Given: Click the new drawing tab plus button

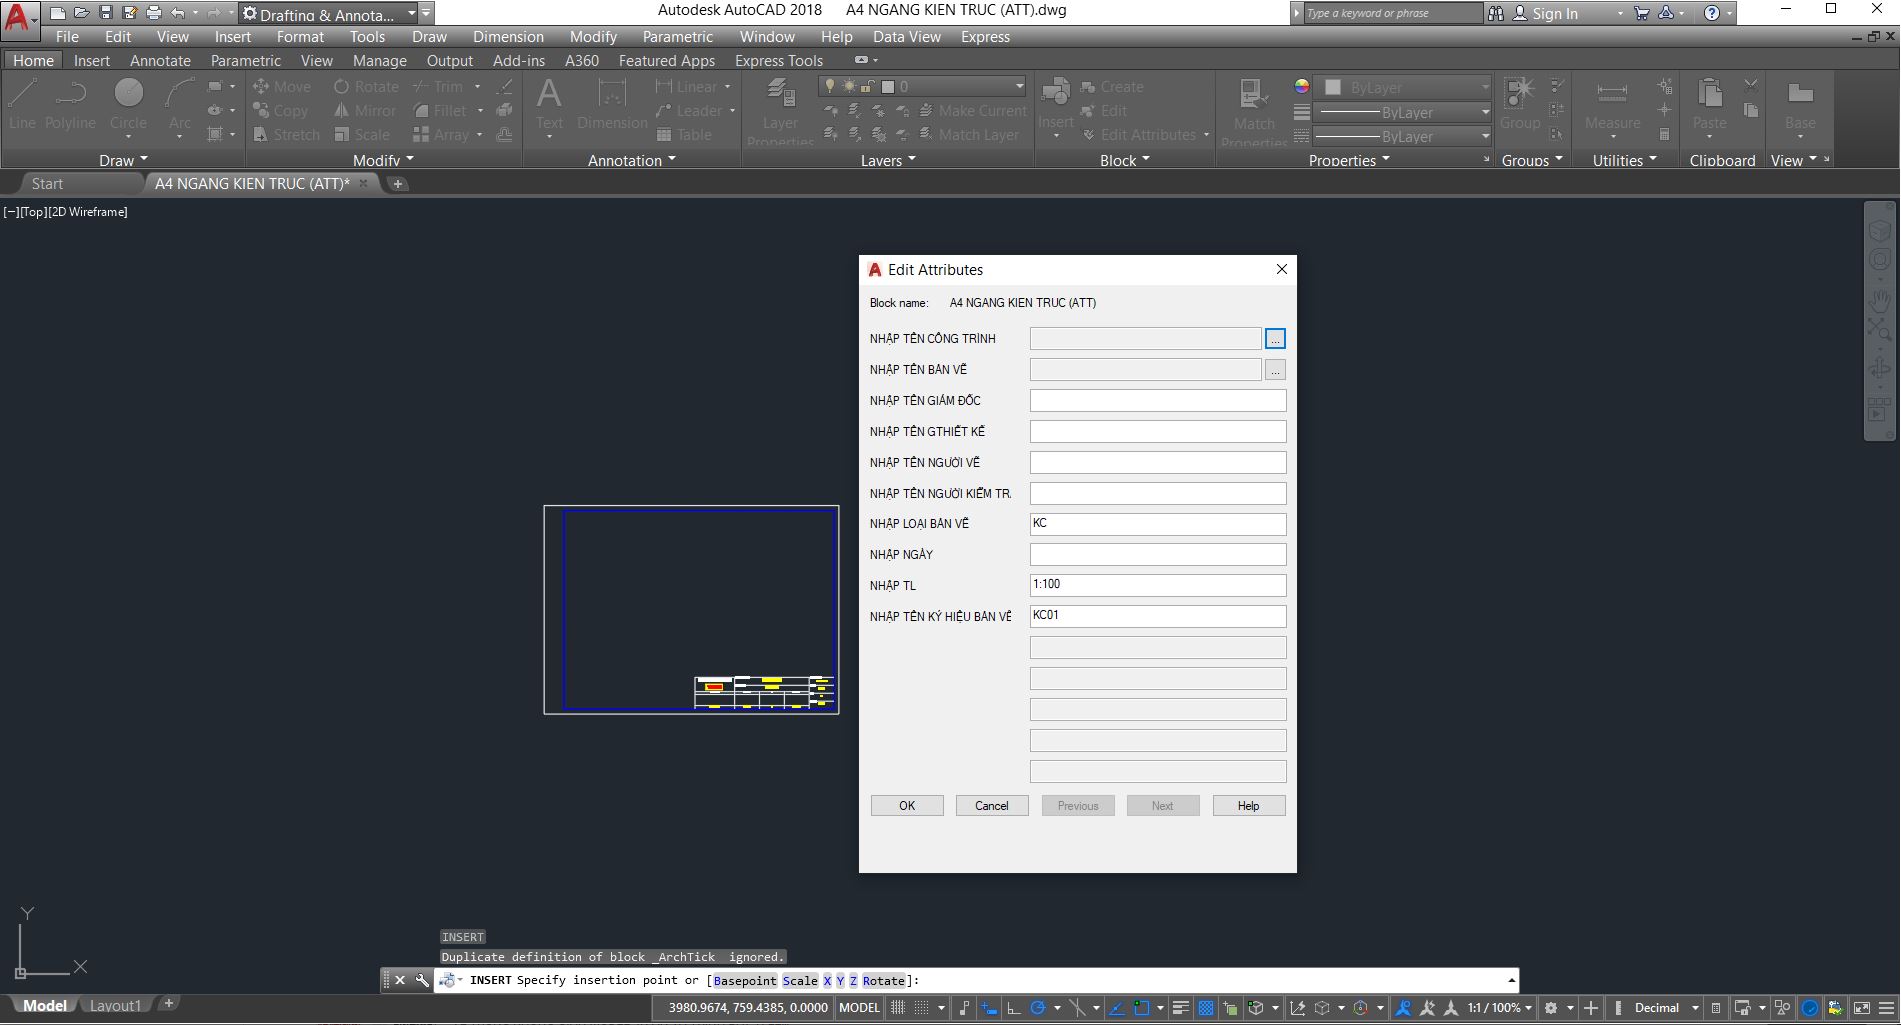Looking at the screenshot, I should (398, 184).
